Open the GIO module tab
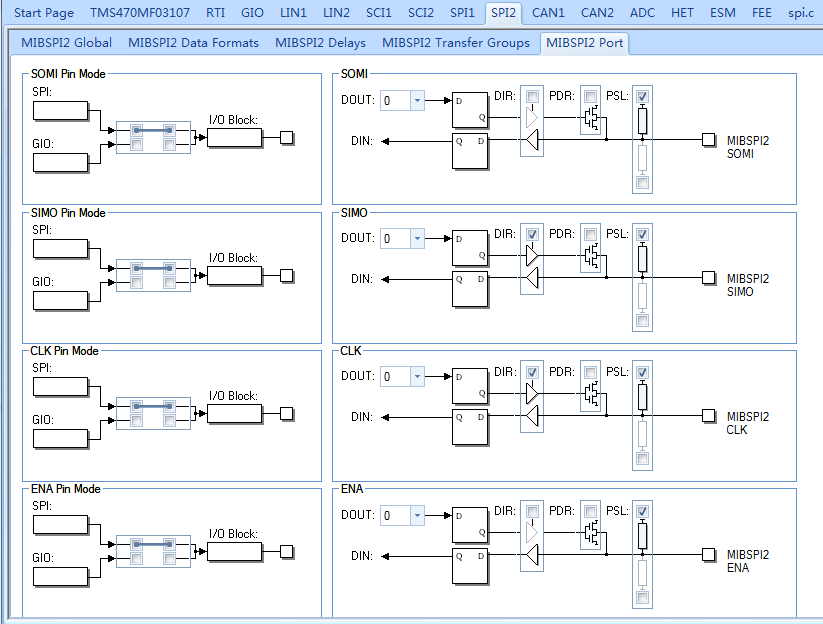Viewport: 823px width, 624px height. pos(252,13)
